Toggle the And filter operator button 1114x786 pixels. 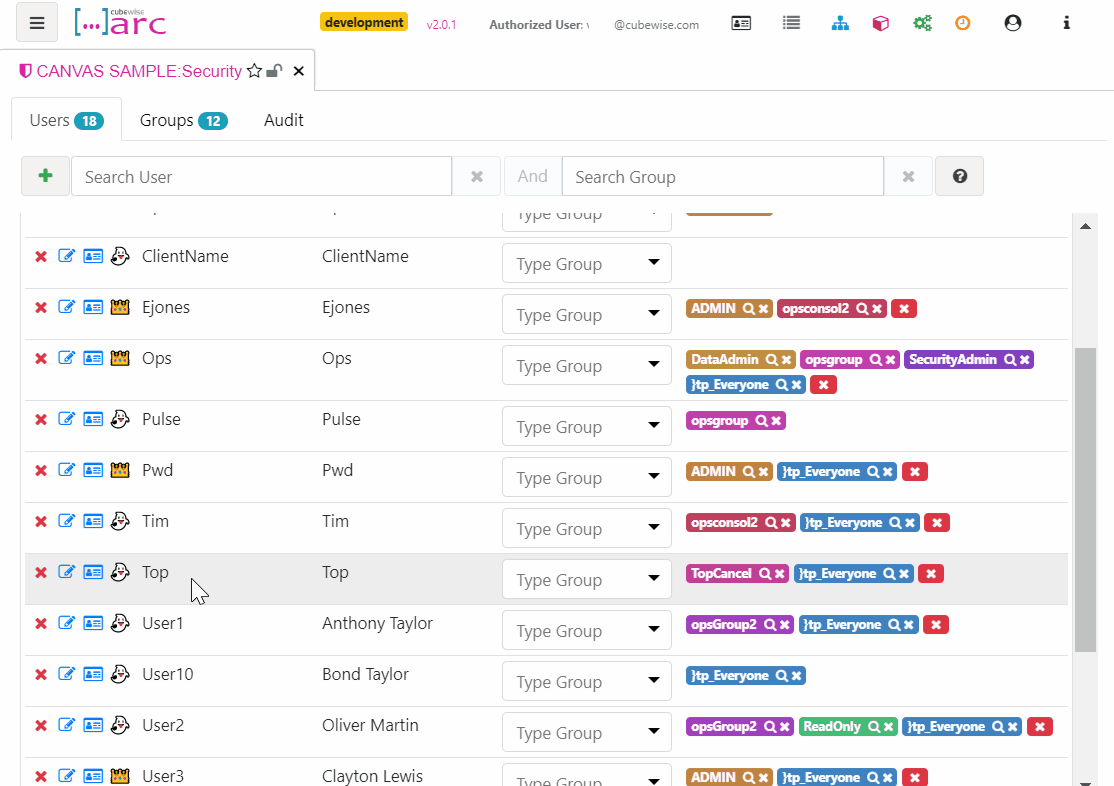point(532,176)
